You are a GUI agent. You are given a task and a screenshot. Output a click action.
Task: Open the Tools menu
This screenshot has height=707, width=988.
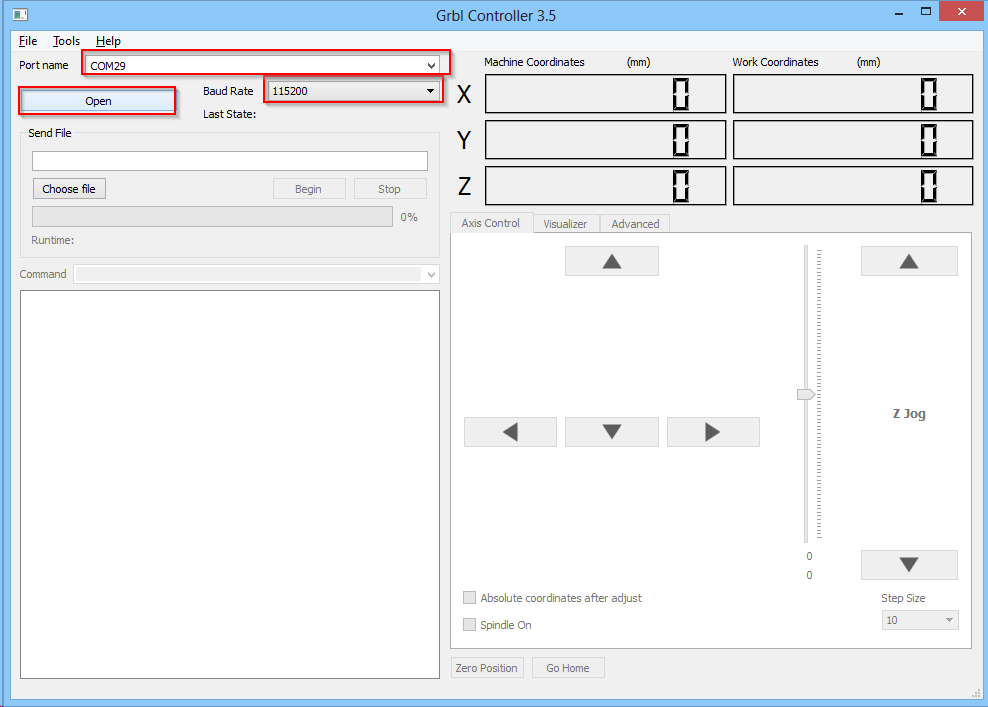click(x=65, y=41)
